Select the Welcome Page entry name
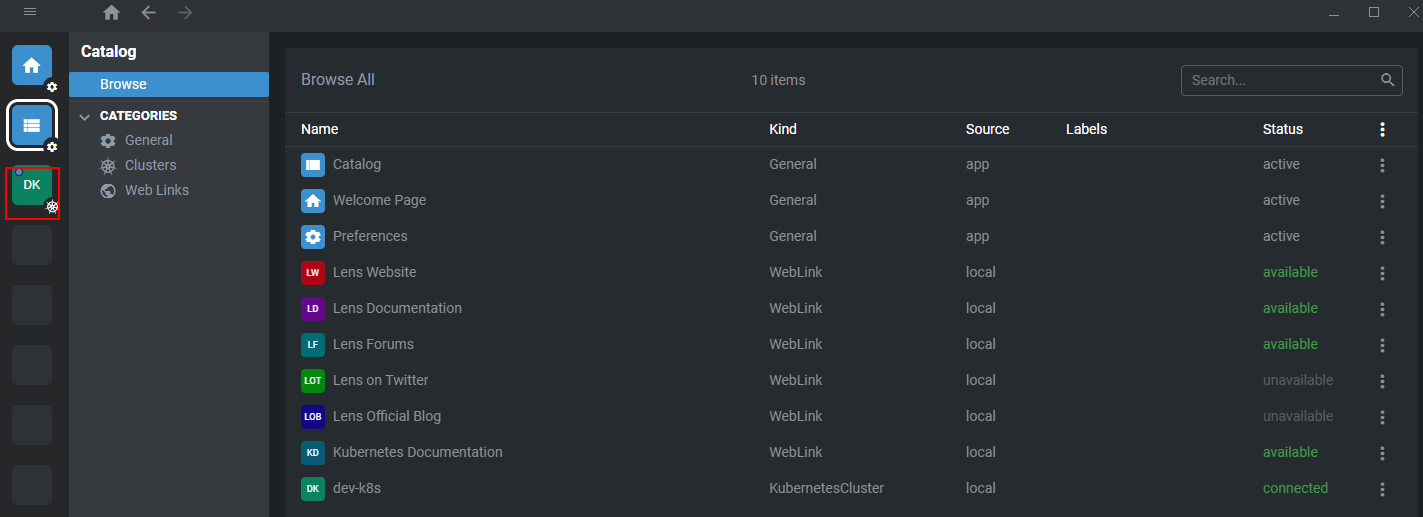This screenshot has width=1423, height=517. [x=380, y=200]
